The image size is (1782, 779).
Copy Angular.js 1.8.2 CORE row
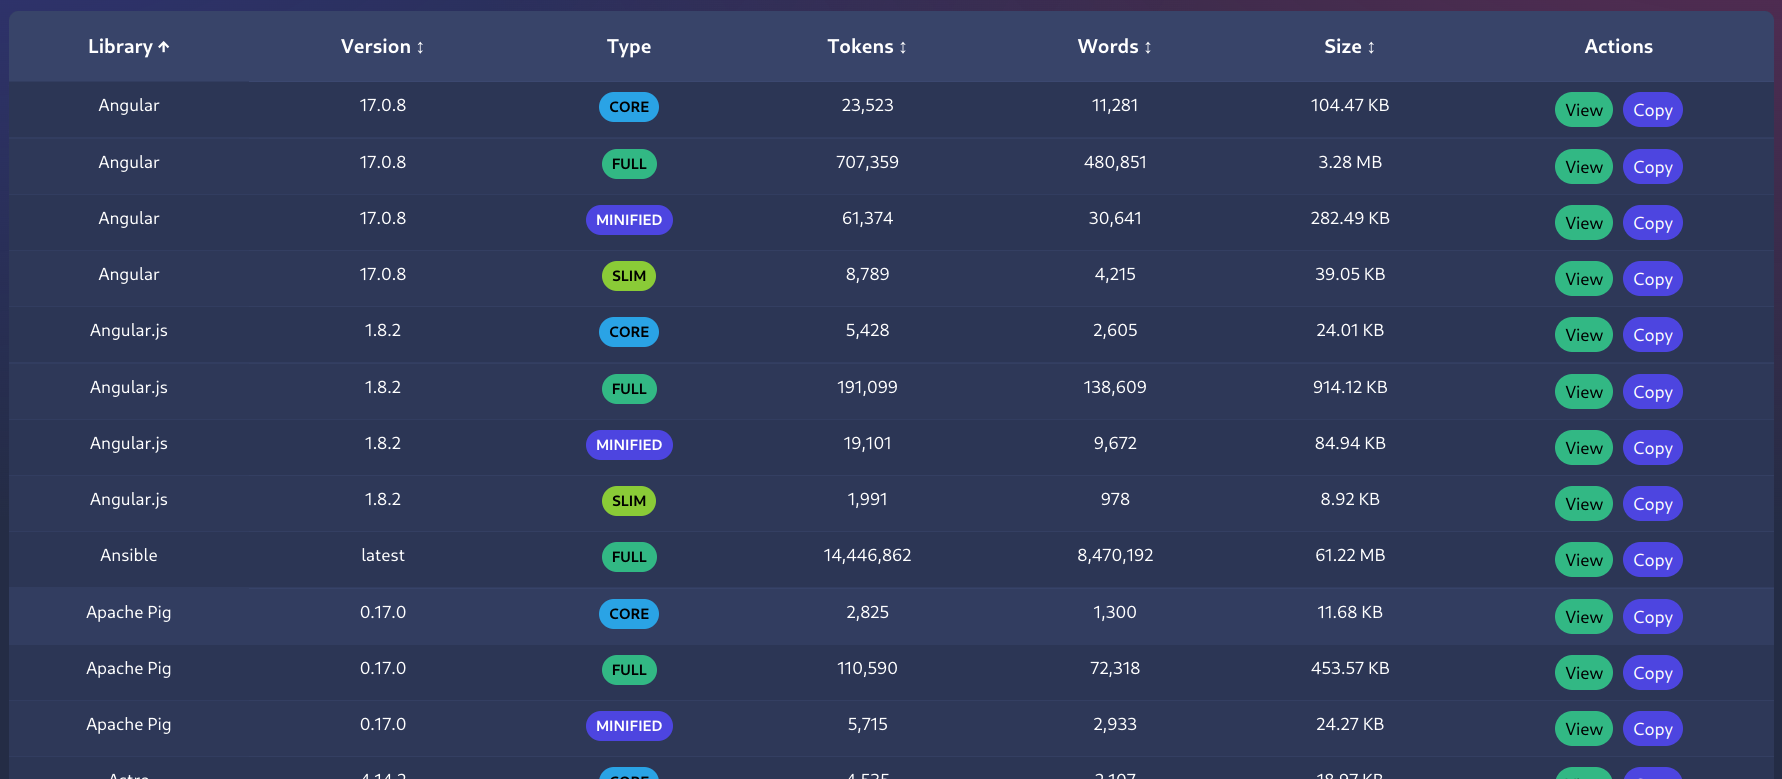click(1653, 335)
